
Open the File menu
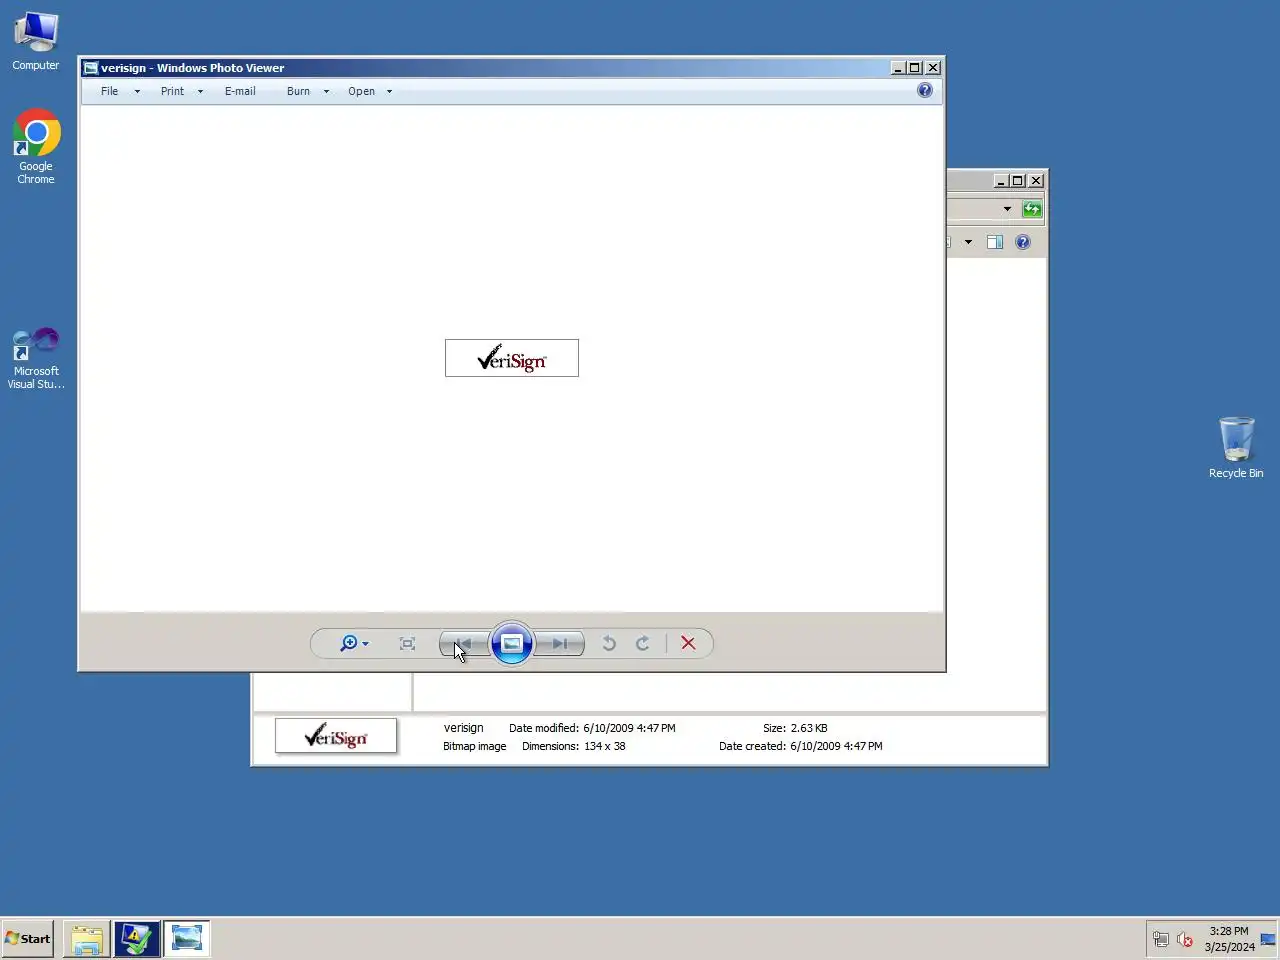coord(109,91)
